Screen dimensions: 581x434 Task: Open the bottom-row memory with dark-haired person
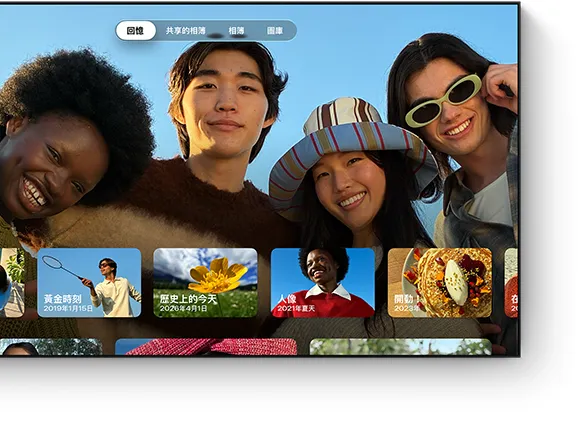[x=51, y=347]
